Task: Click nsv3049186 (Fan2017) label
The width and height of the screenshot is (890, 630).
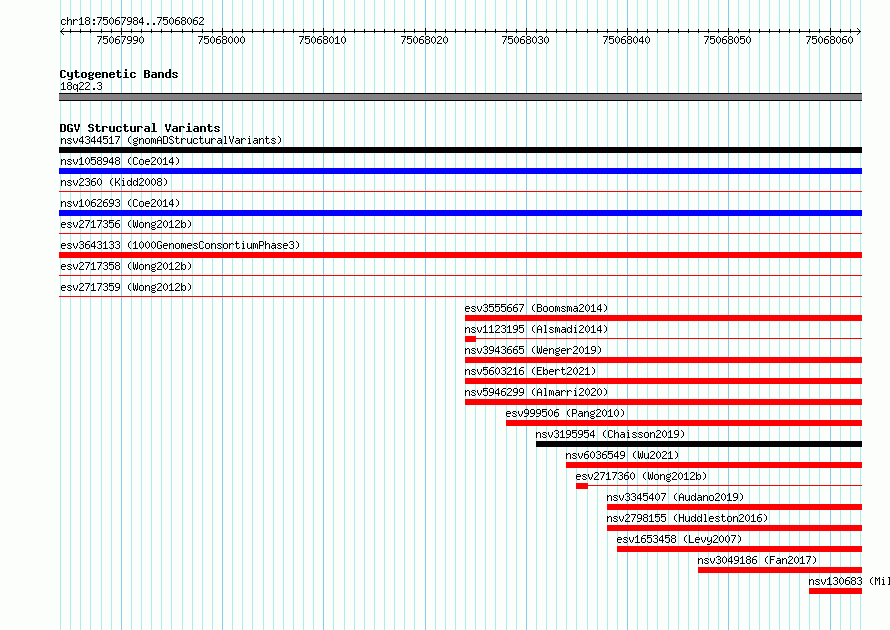Action: tap(757, 560)
